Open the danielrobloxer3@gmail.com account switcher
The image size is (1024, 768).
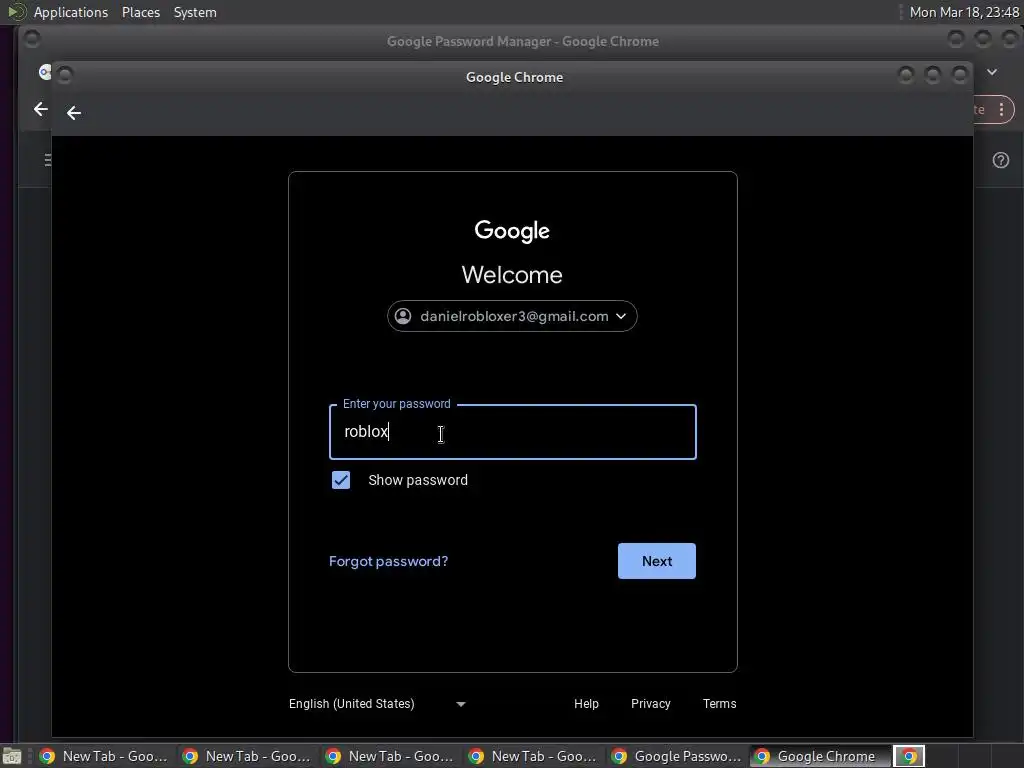coord(512,316)
